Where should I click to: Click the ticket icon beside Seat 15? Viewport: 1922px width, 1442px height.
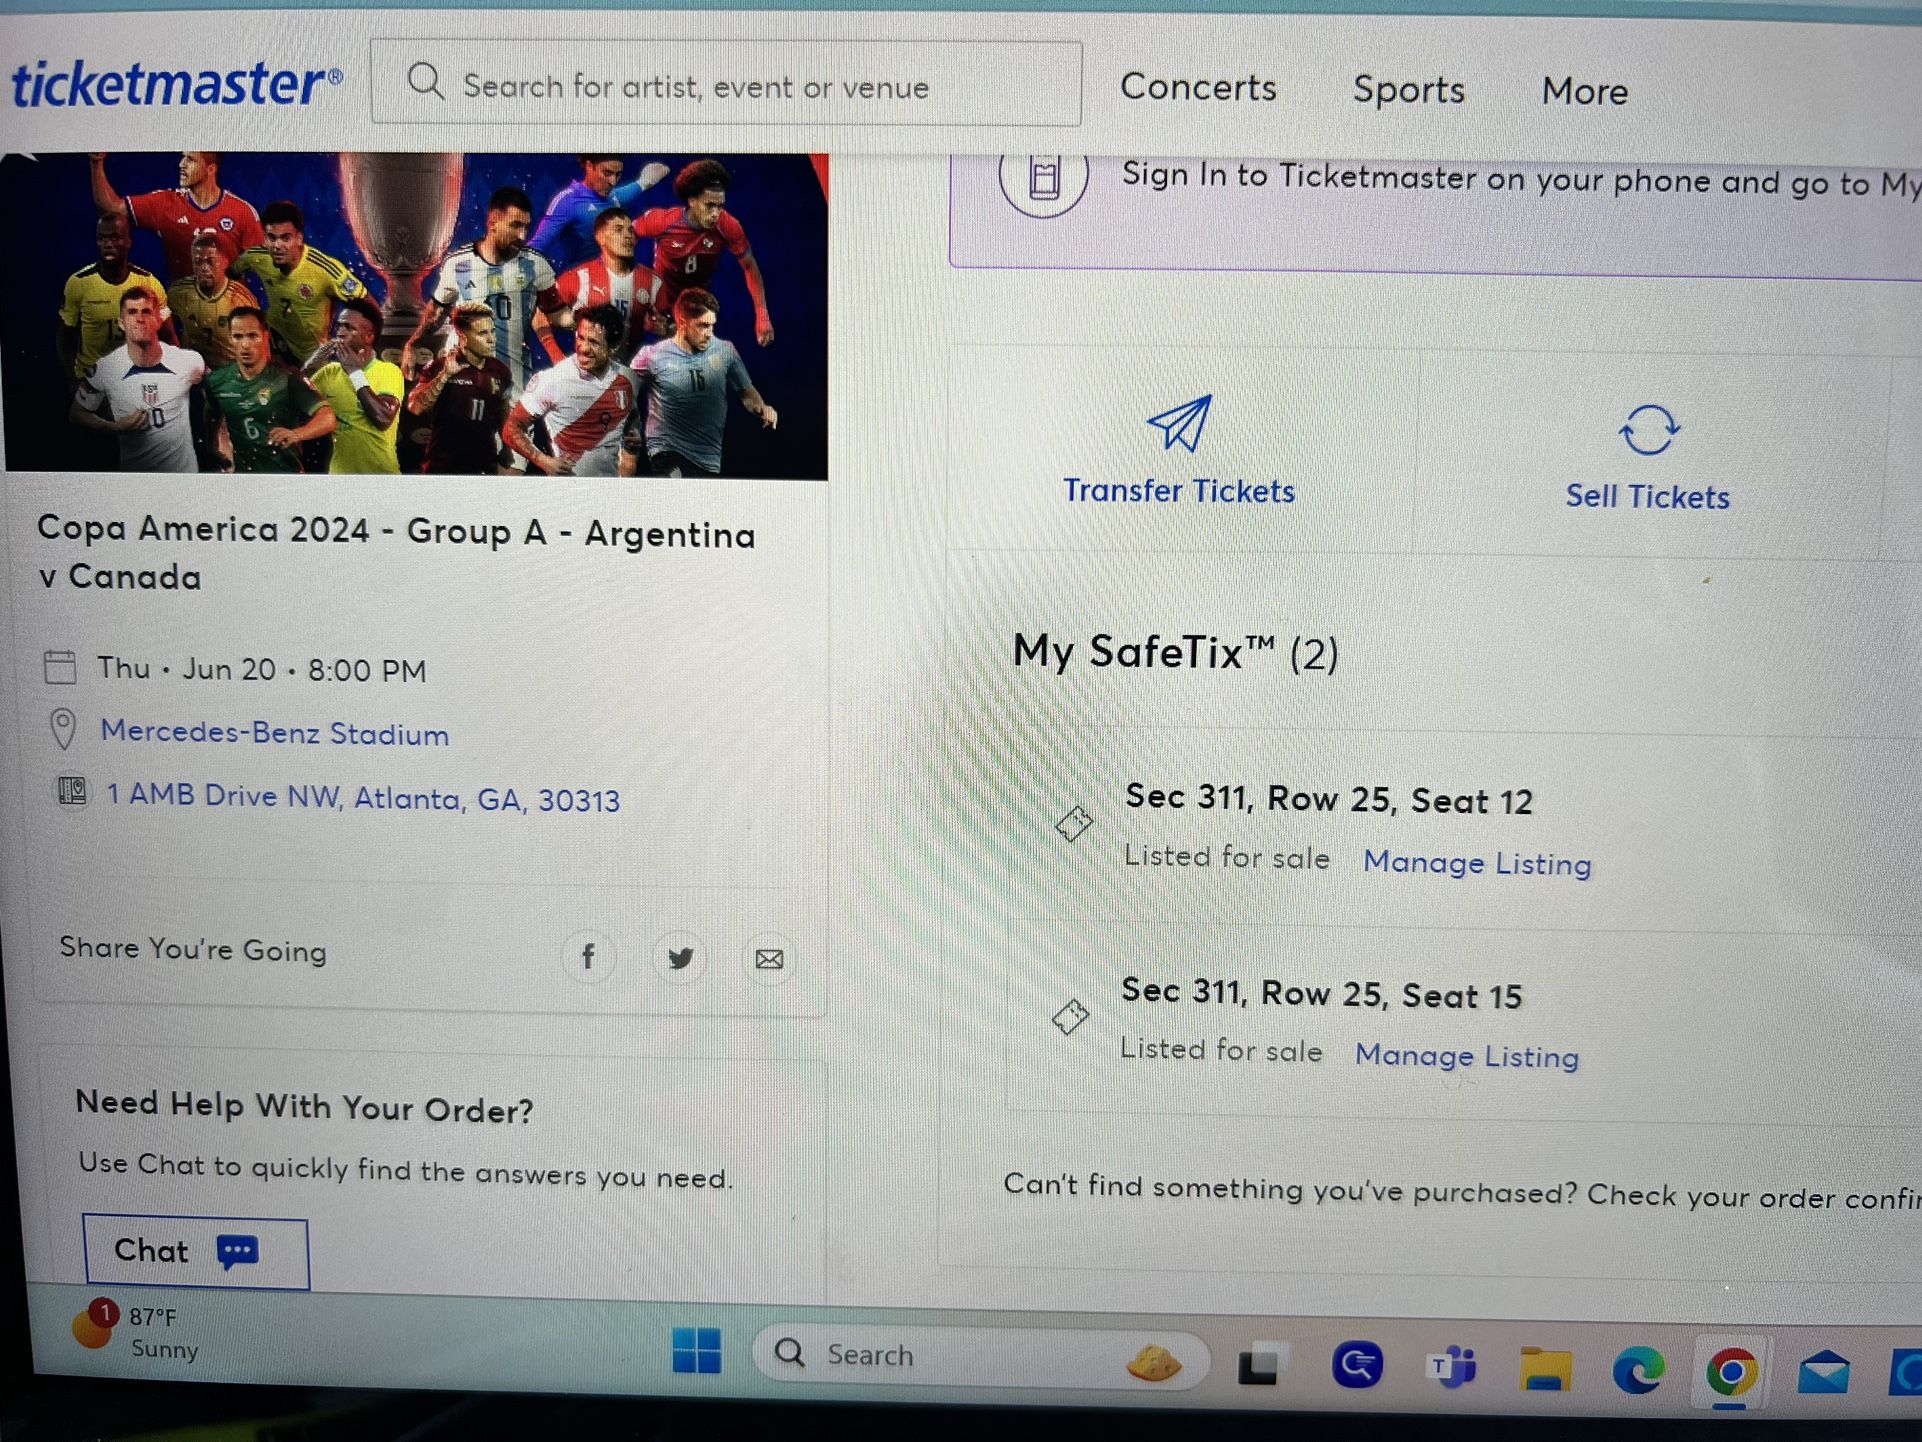tap(1070, 1017)
